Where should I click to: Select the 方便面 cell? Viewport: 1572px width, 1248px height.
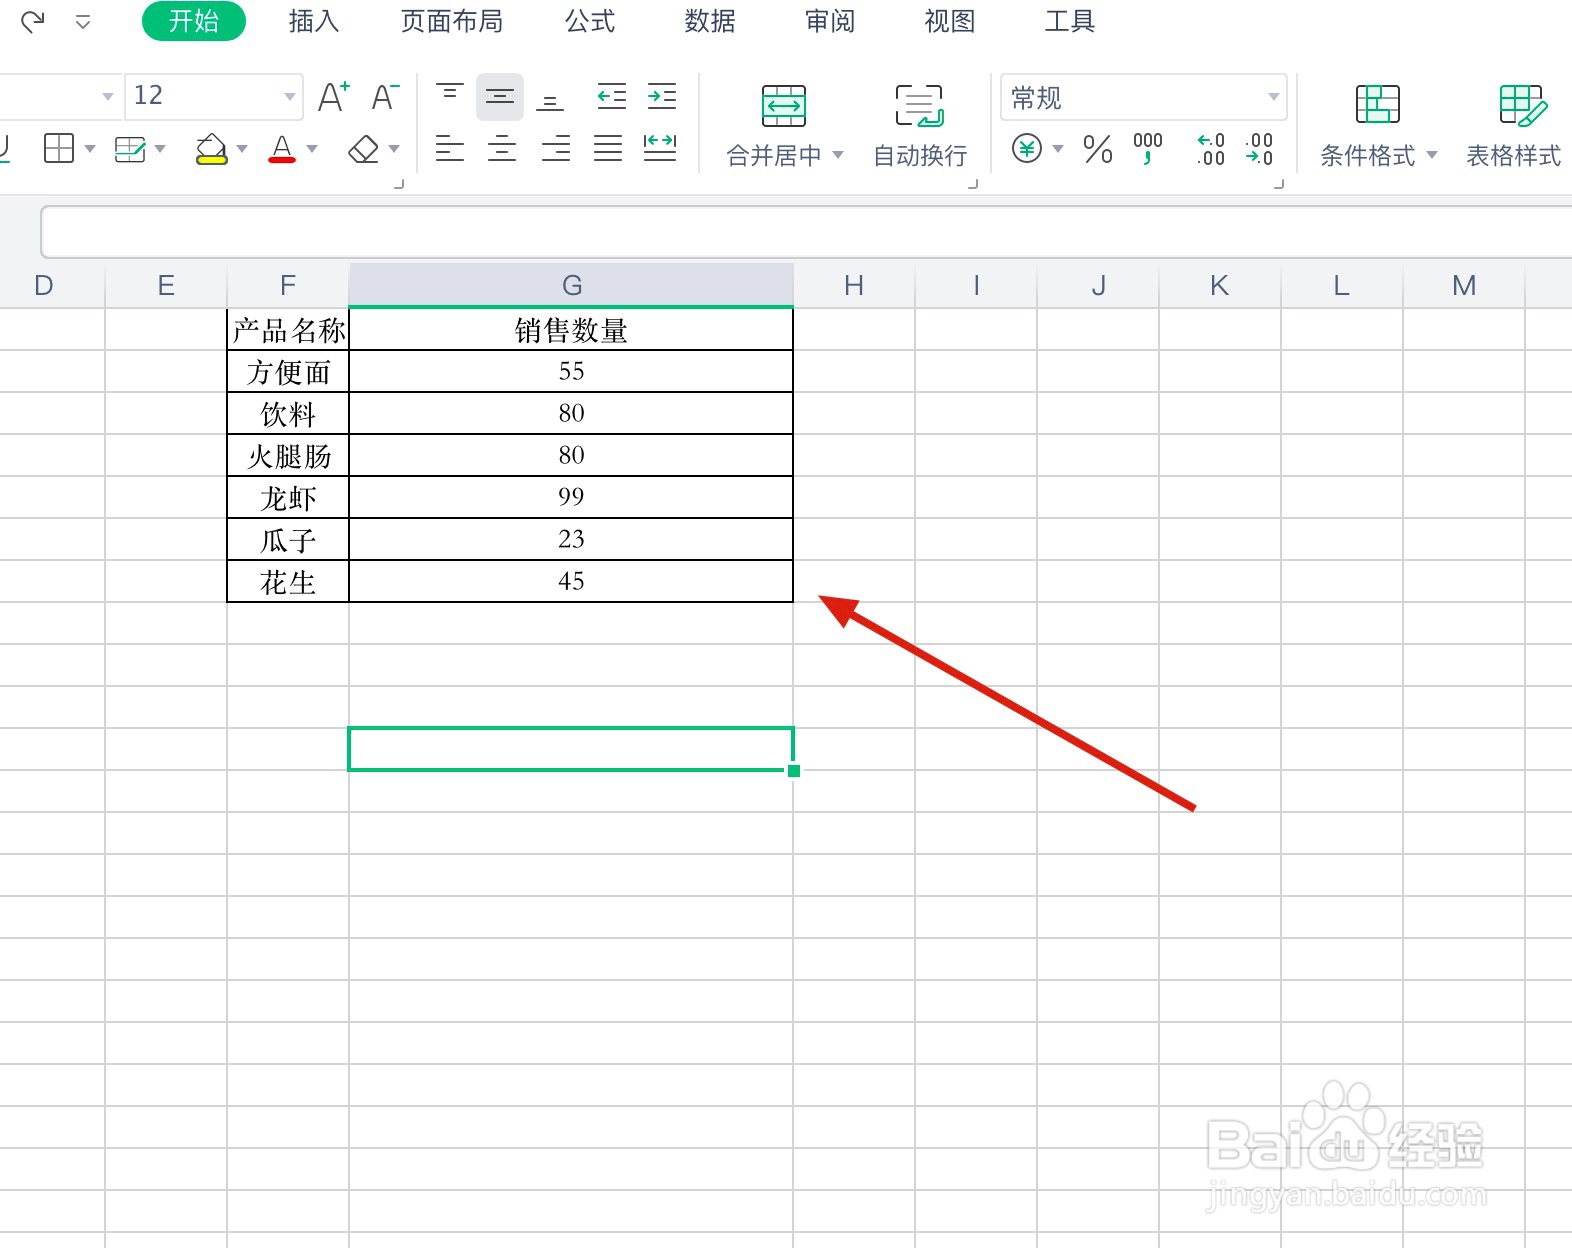(x=288, y=372)
